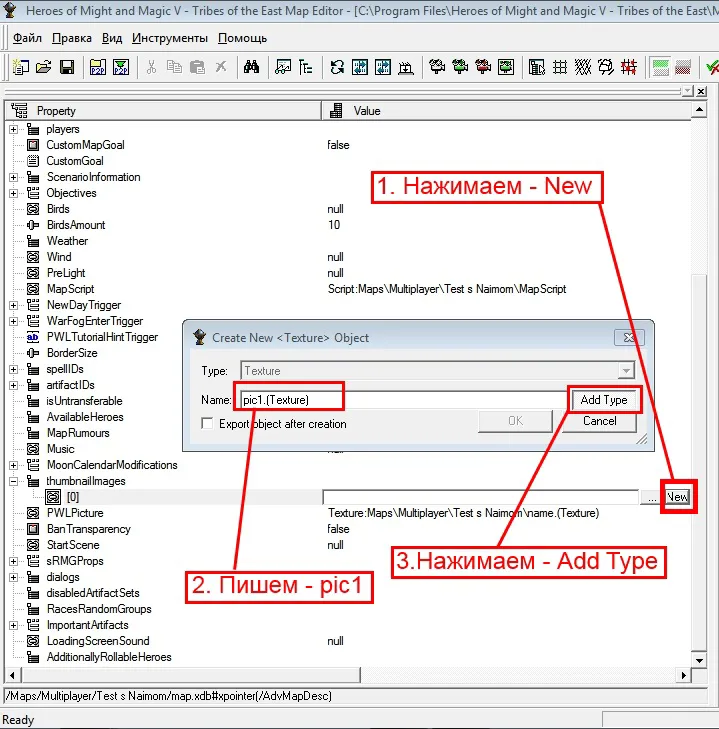Expand the NewDayTrigger node
The height and width of the screenshot is (729, 719).
13,305
